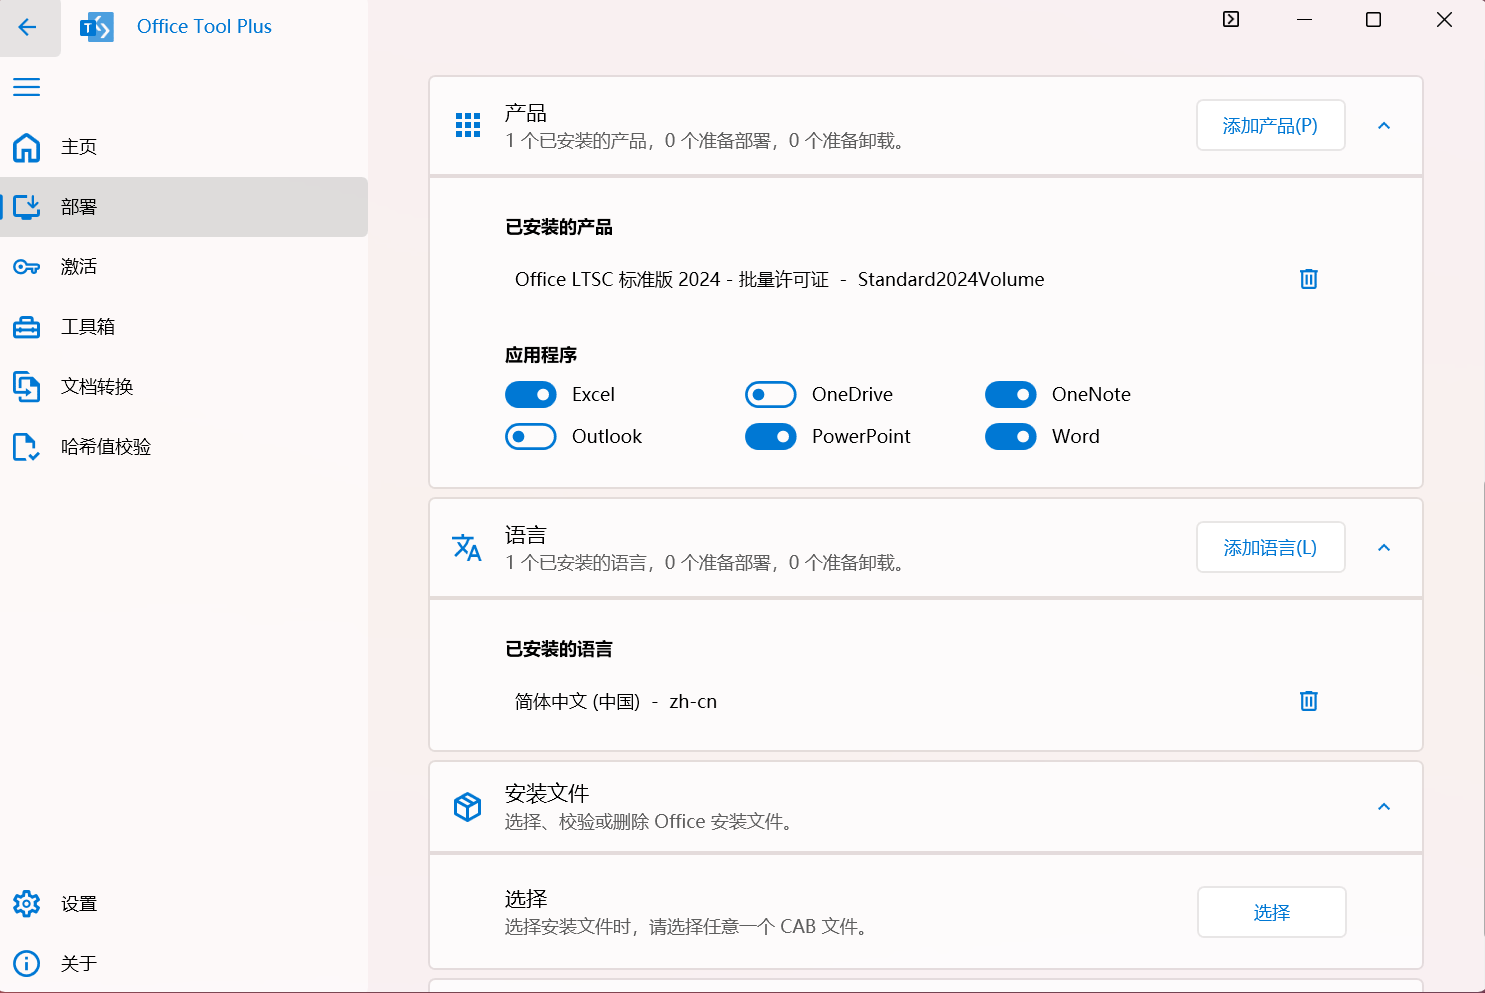Open 关于 in sidebar

[x=184, y=964]
